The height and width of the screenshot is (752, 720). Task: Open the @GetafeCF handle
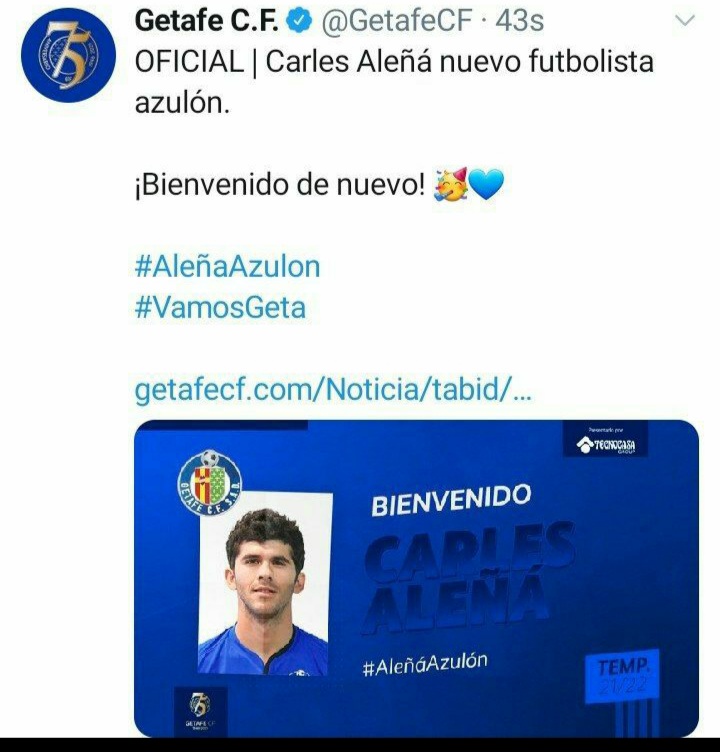397,21
